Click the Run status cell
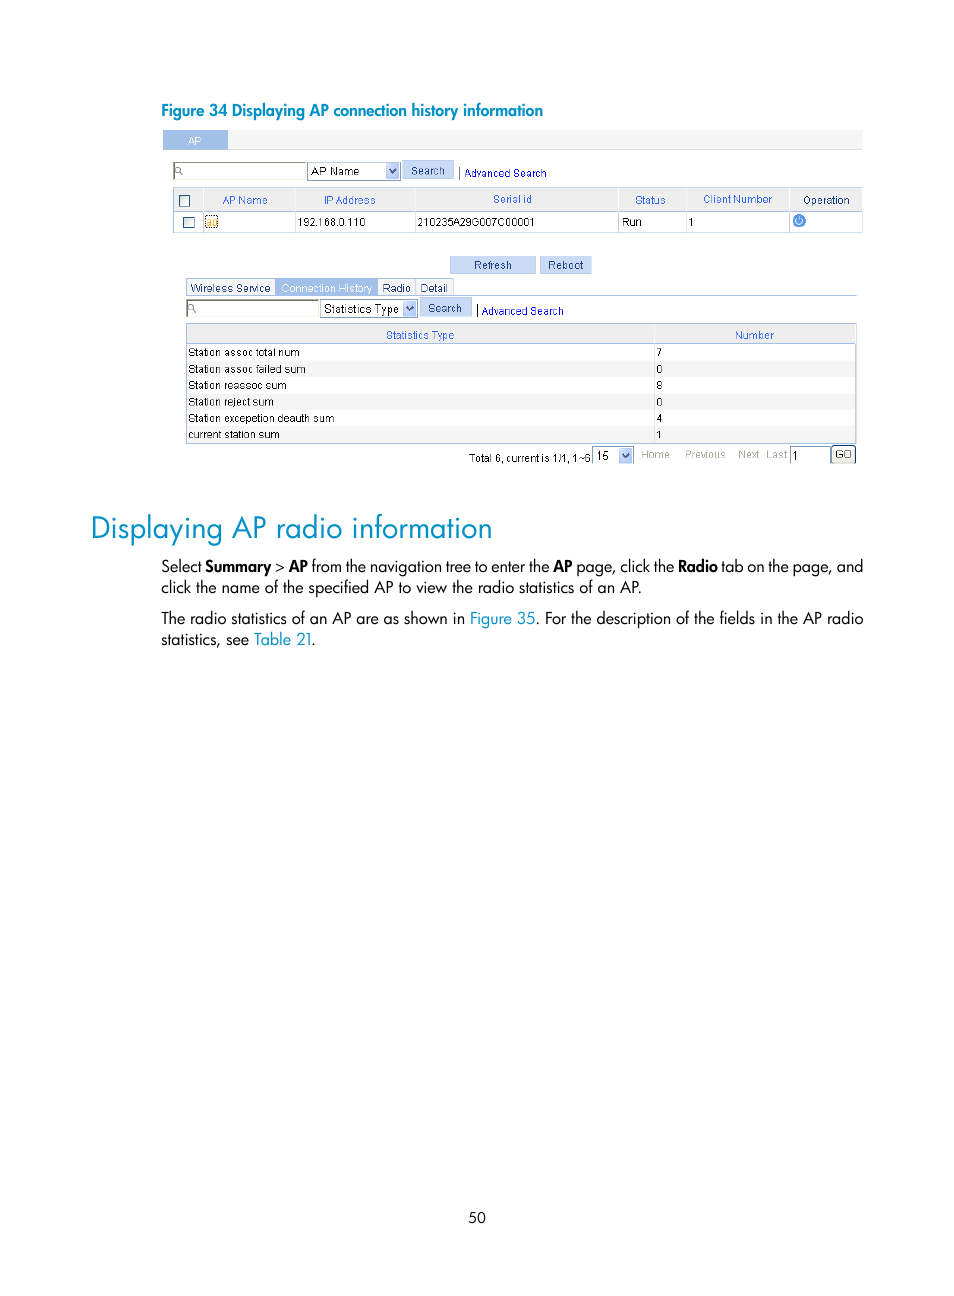 tap(632, 222)
